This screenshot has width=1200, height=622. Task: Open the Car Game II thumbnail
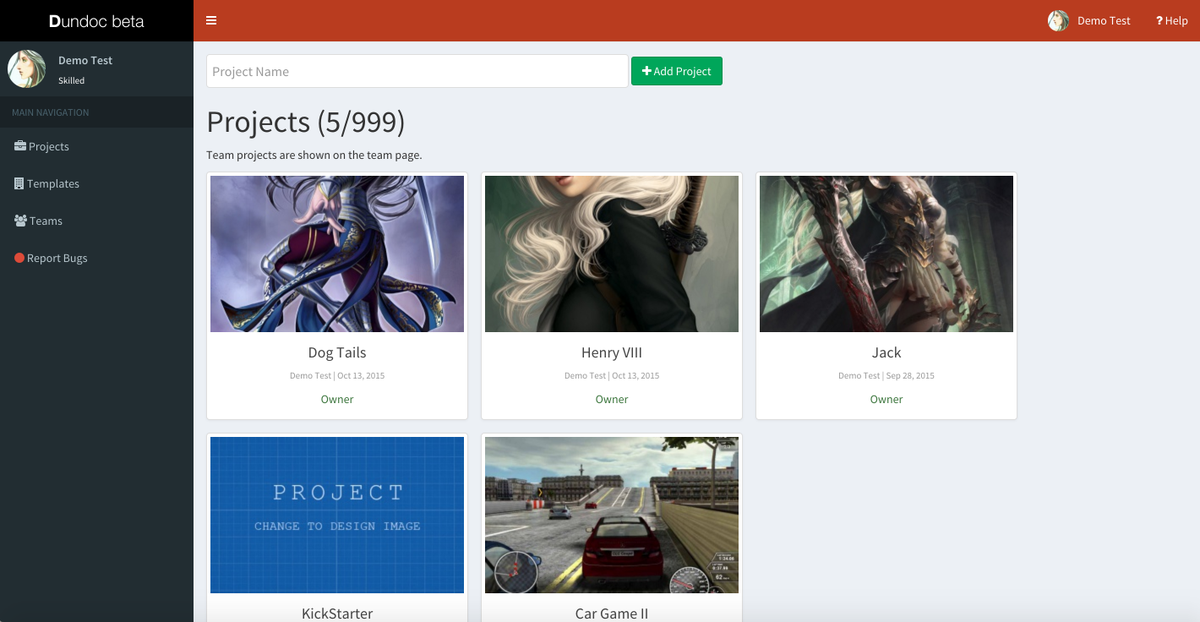click(612, 515)
